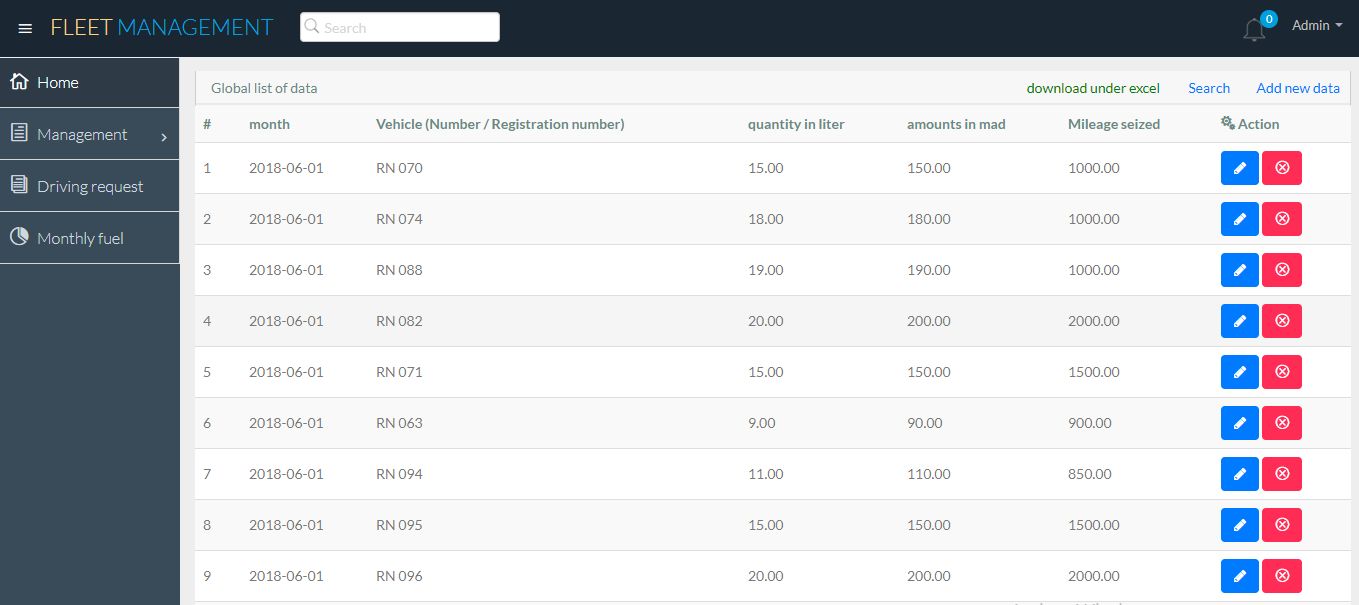
Task: Open the Driving request sidebar section
Action: point(92,185)
